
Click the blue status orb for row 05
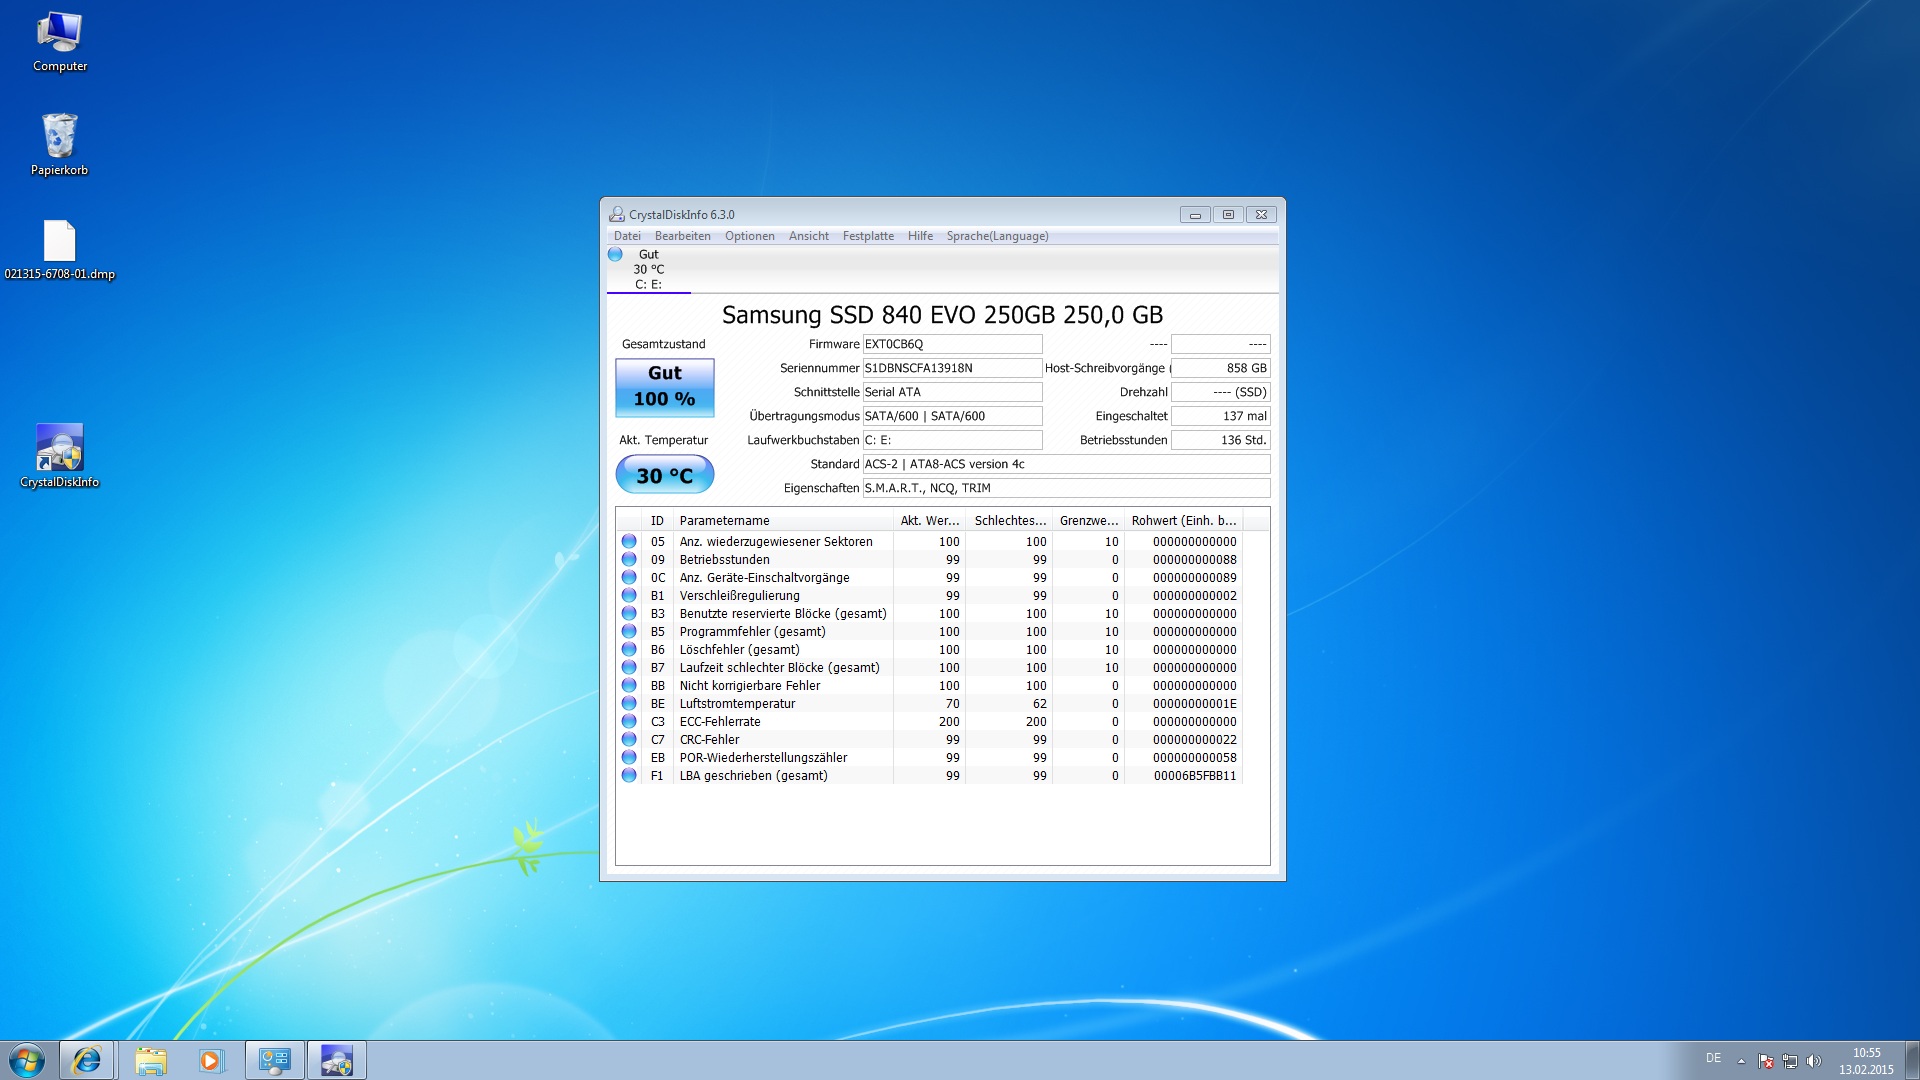(x=629, y=541)
